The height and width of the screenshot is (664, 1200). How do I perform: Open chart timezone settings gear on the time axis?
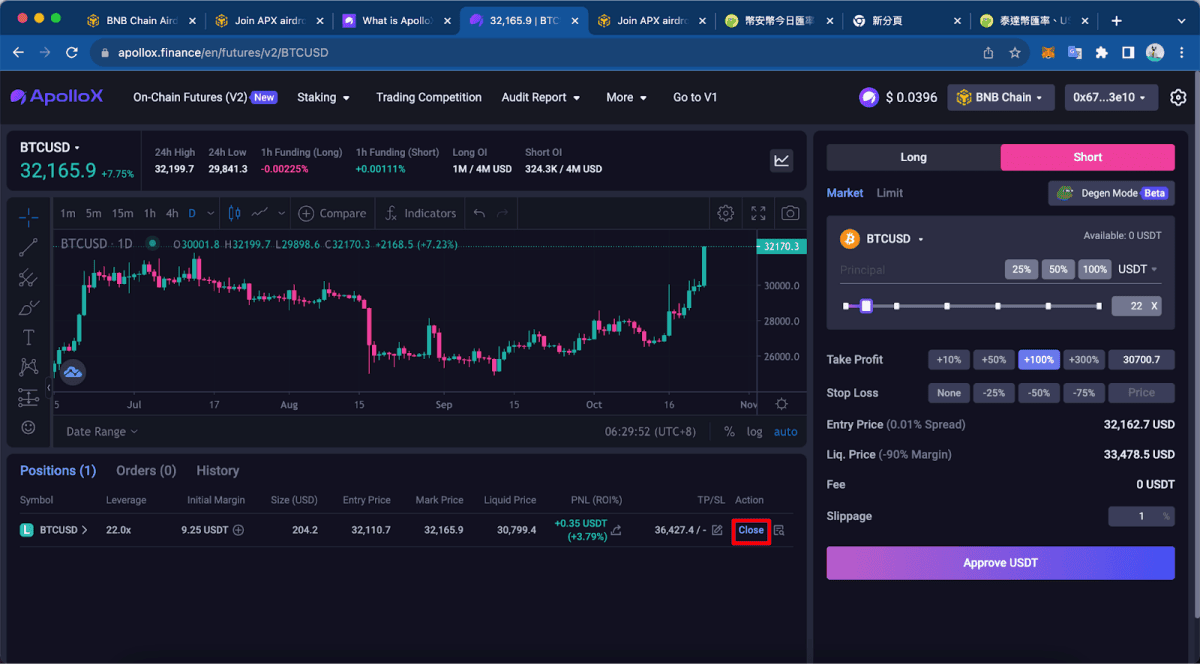pyautogui.click(x=781, y=404)
